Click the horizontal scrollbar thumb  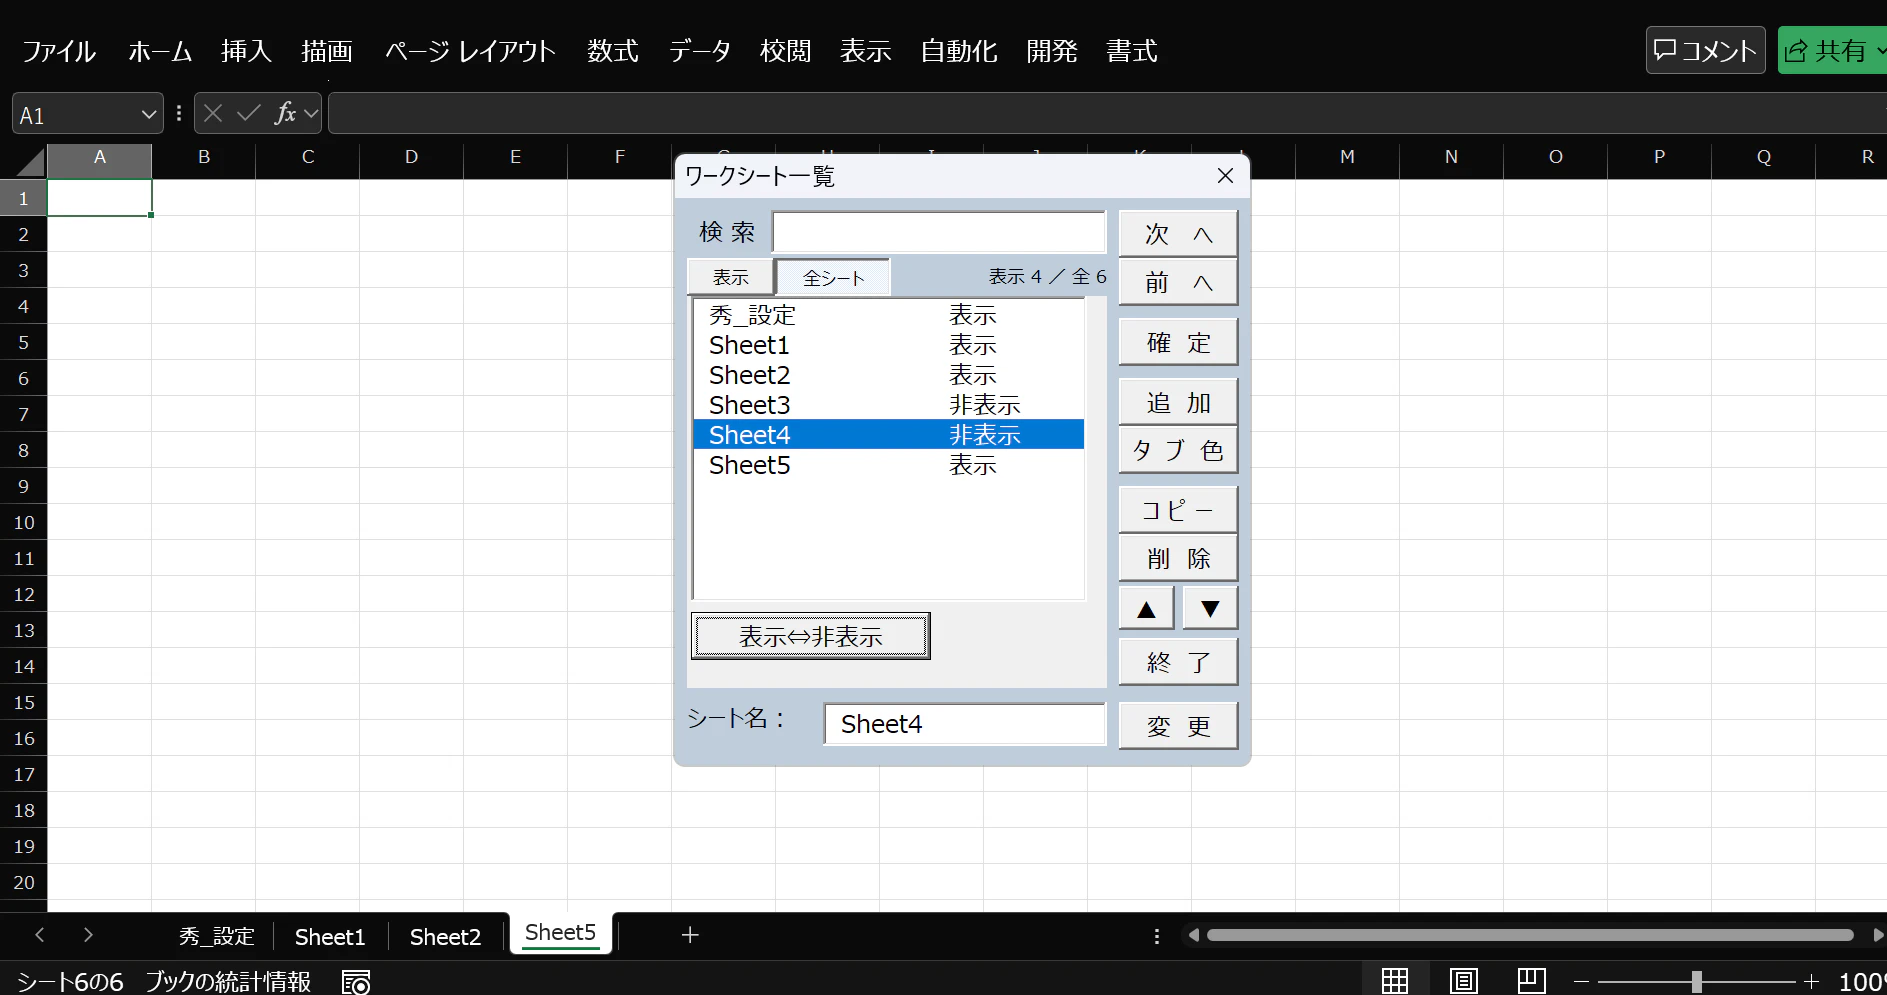coord(1530,935)
